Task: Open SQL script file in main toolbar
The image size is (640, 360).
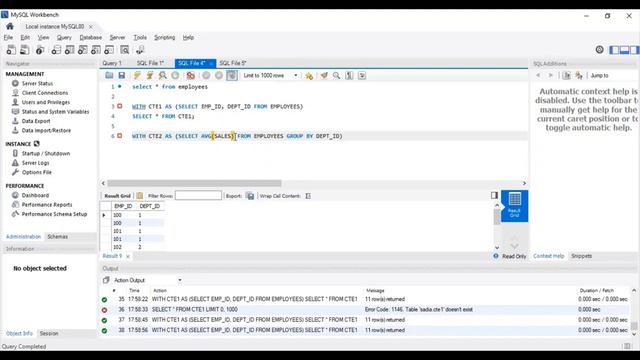Action: (x=24, y=50)
